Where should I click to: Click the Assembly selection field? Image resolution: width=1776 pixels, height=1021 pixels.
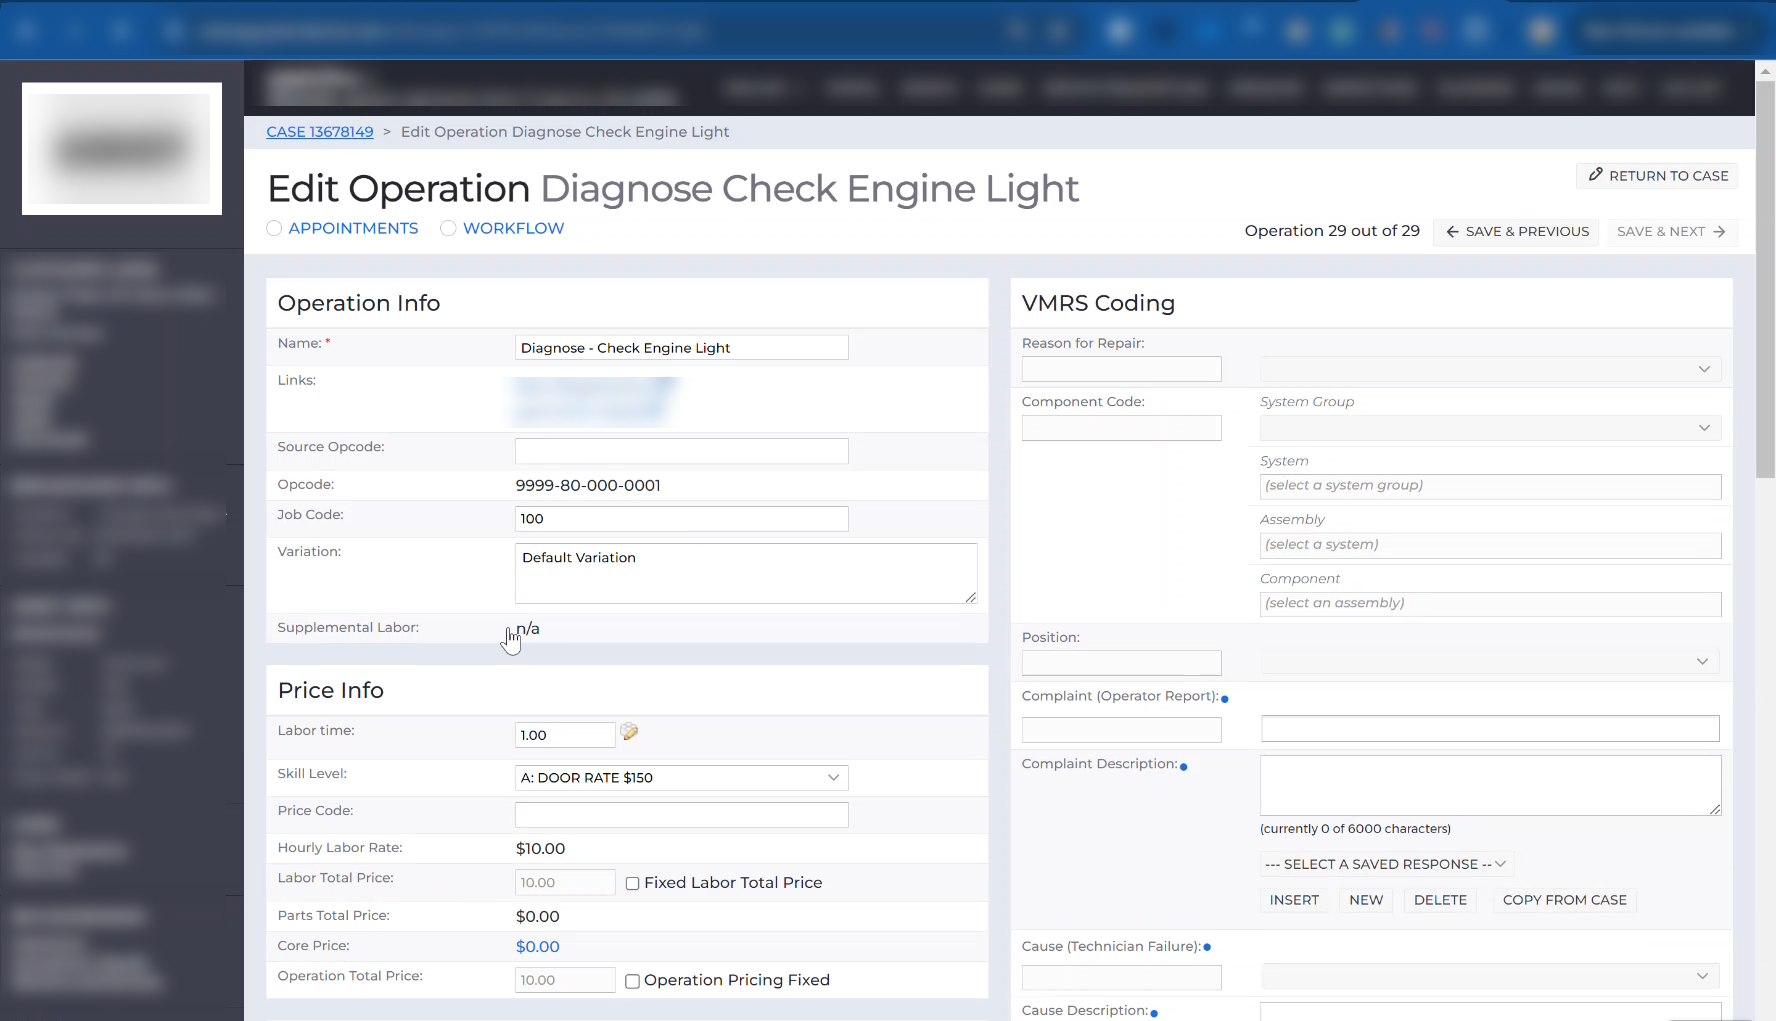pyautogui.click(x=1490, y=545)
